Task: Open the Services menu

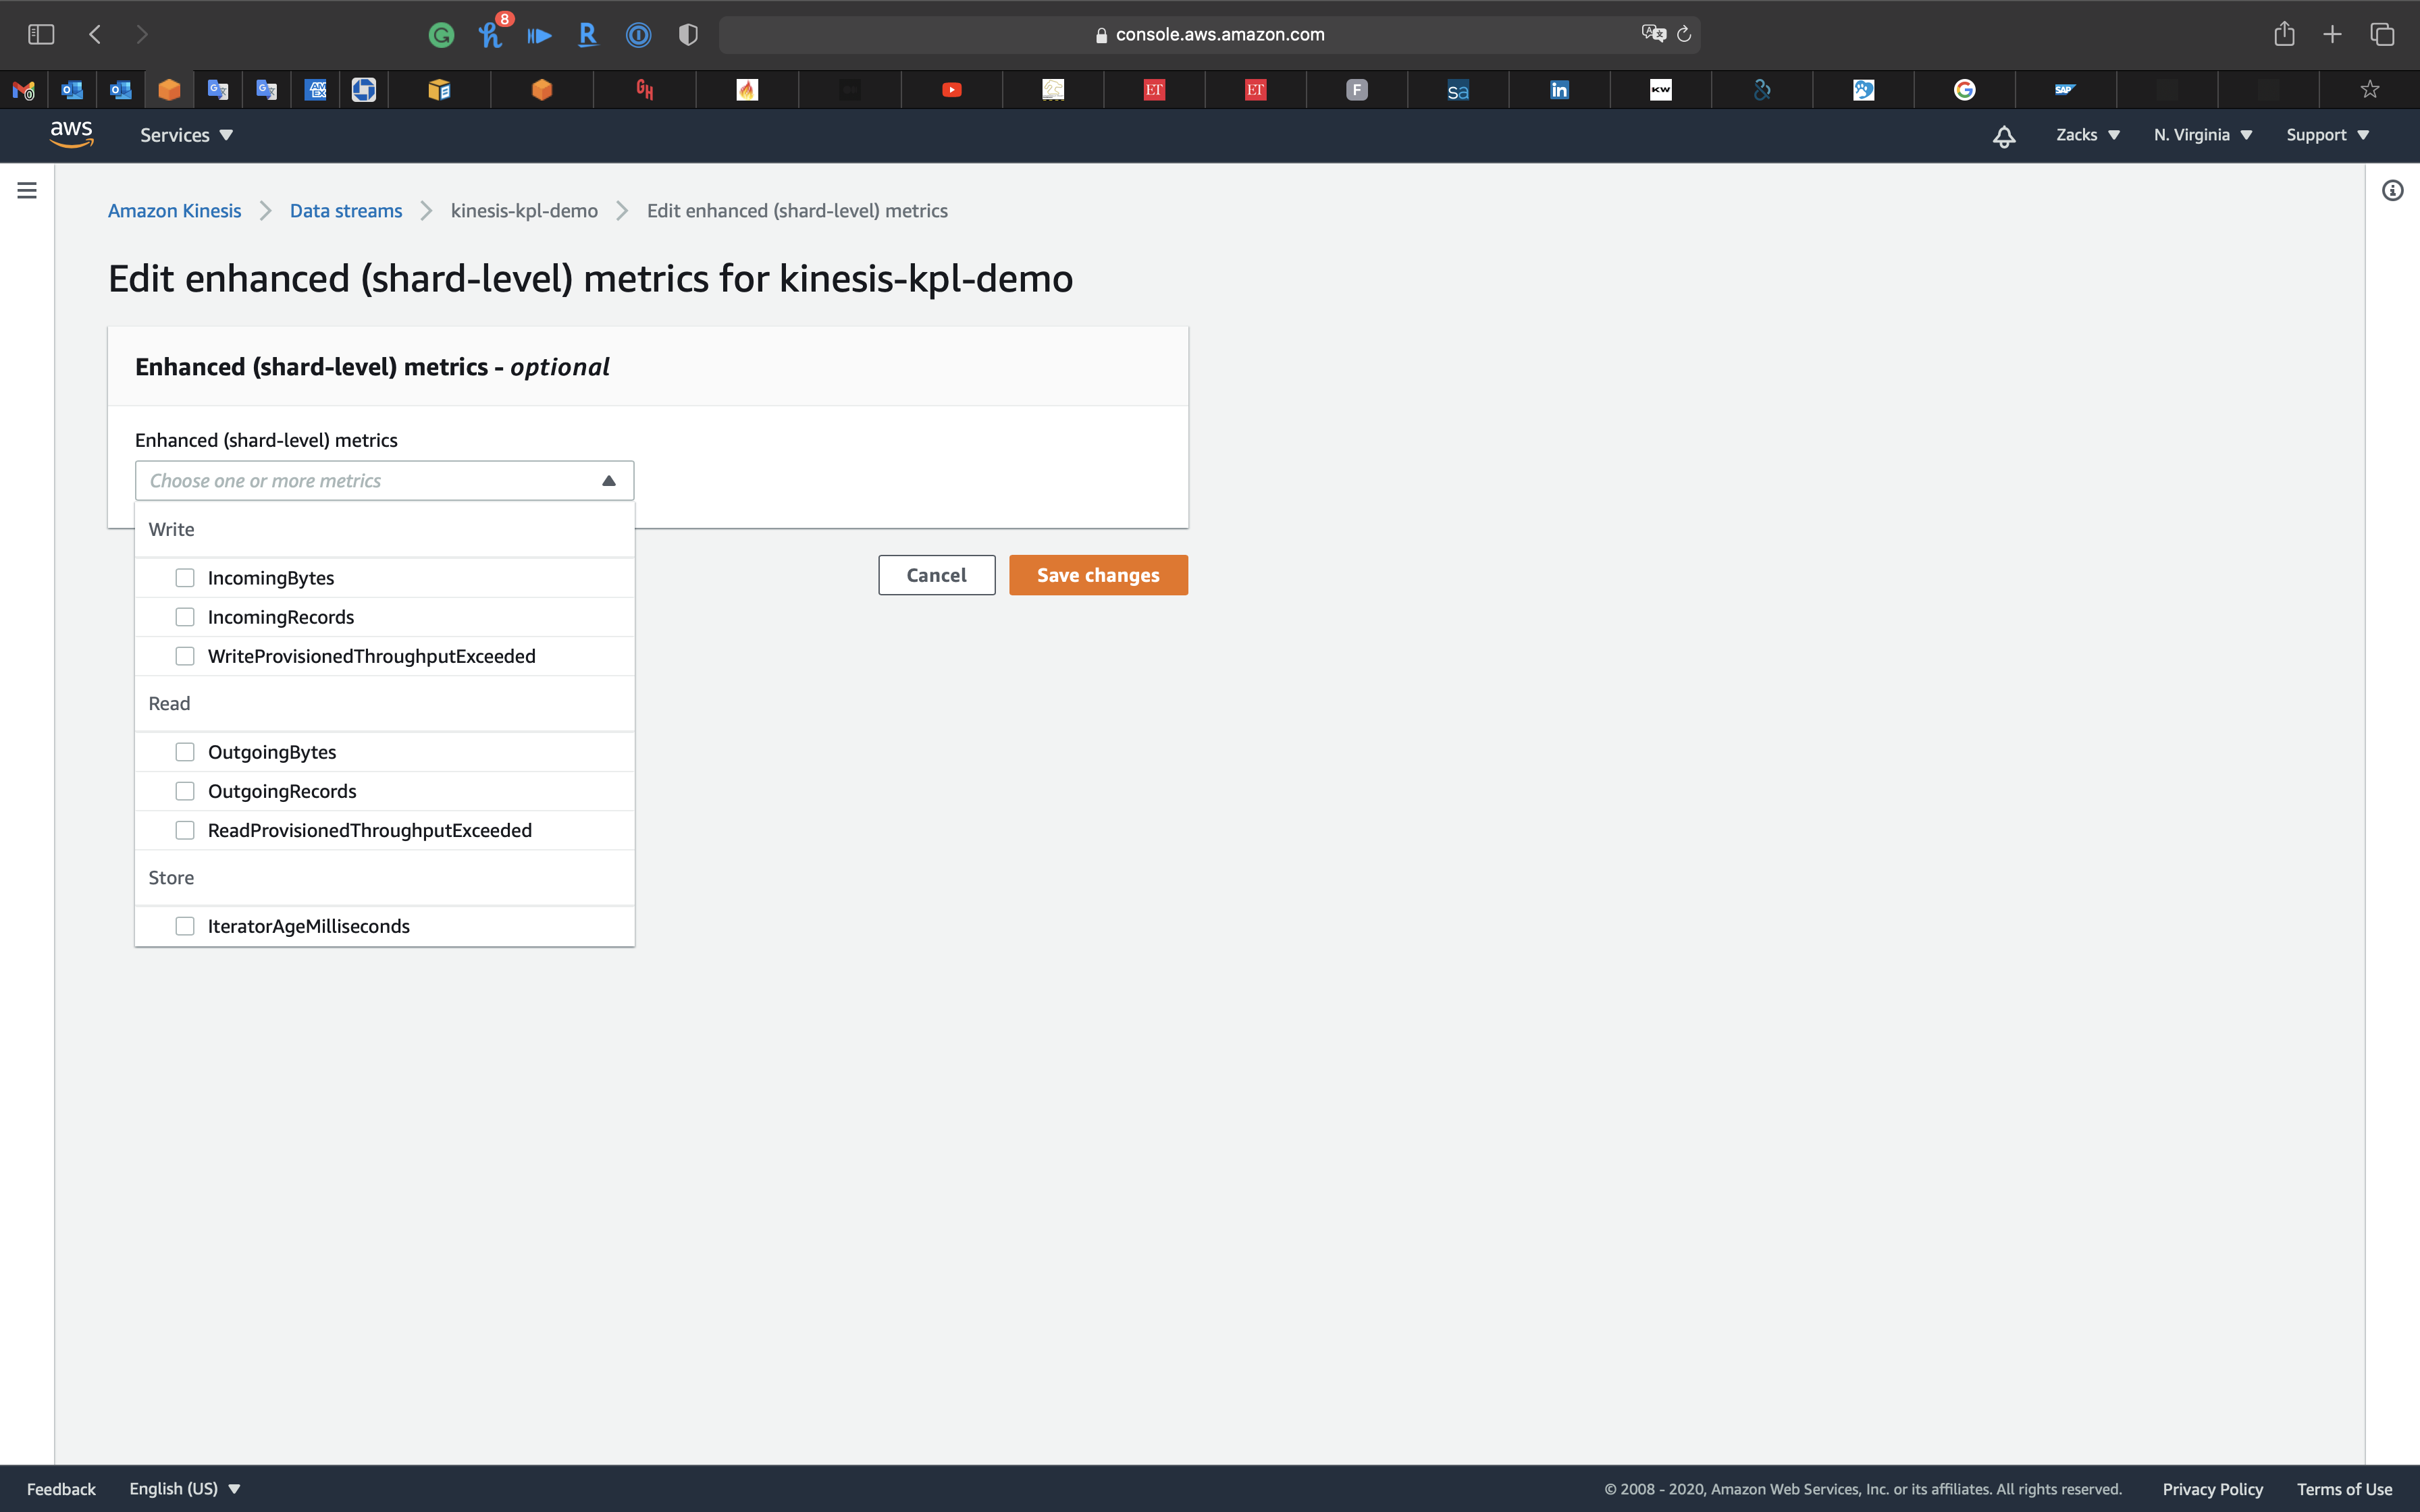Action: pos(186,135)
